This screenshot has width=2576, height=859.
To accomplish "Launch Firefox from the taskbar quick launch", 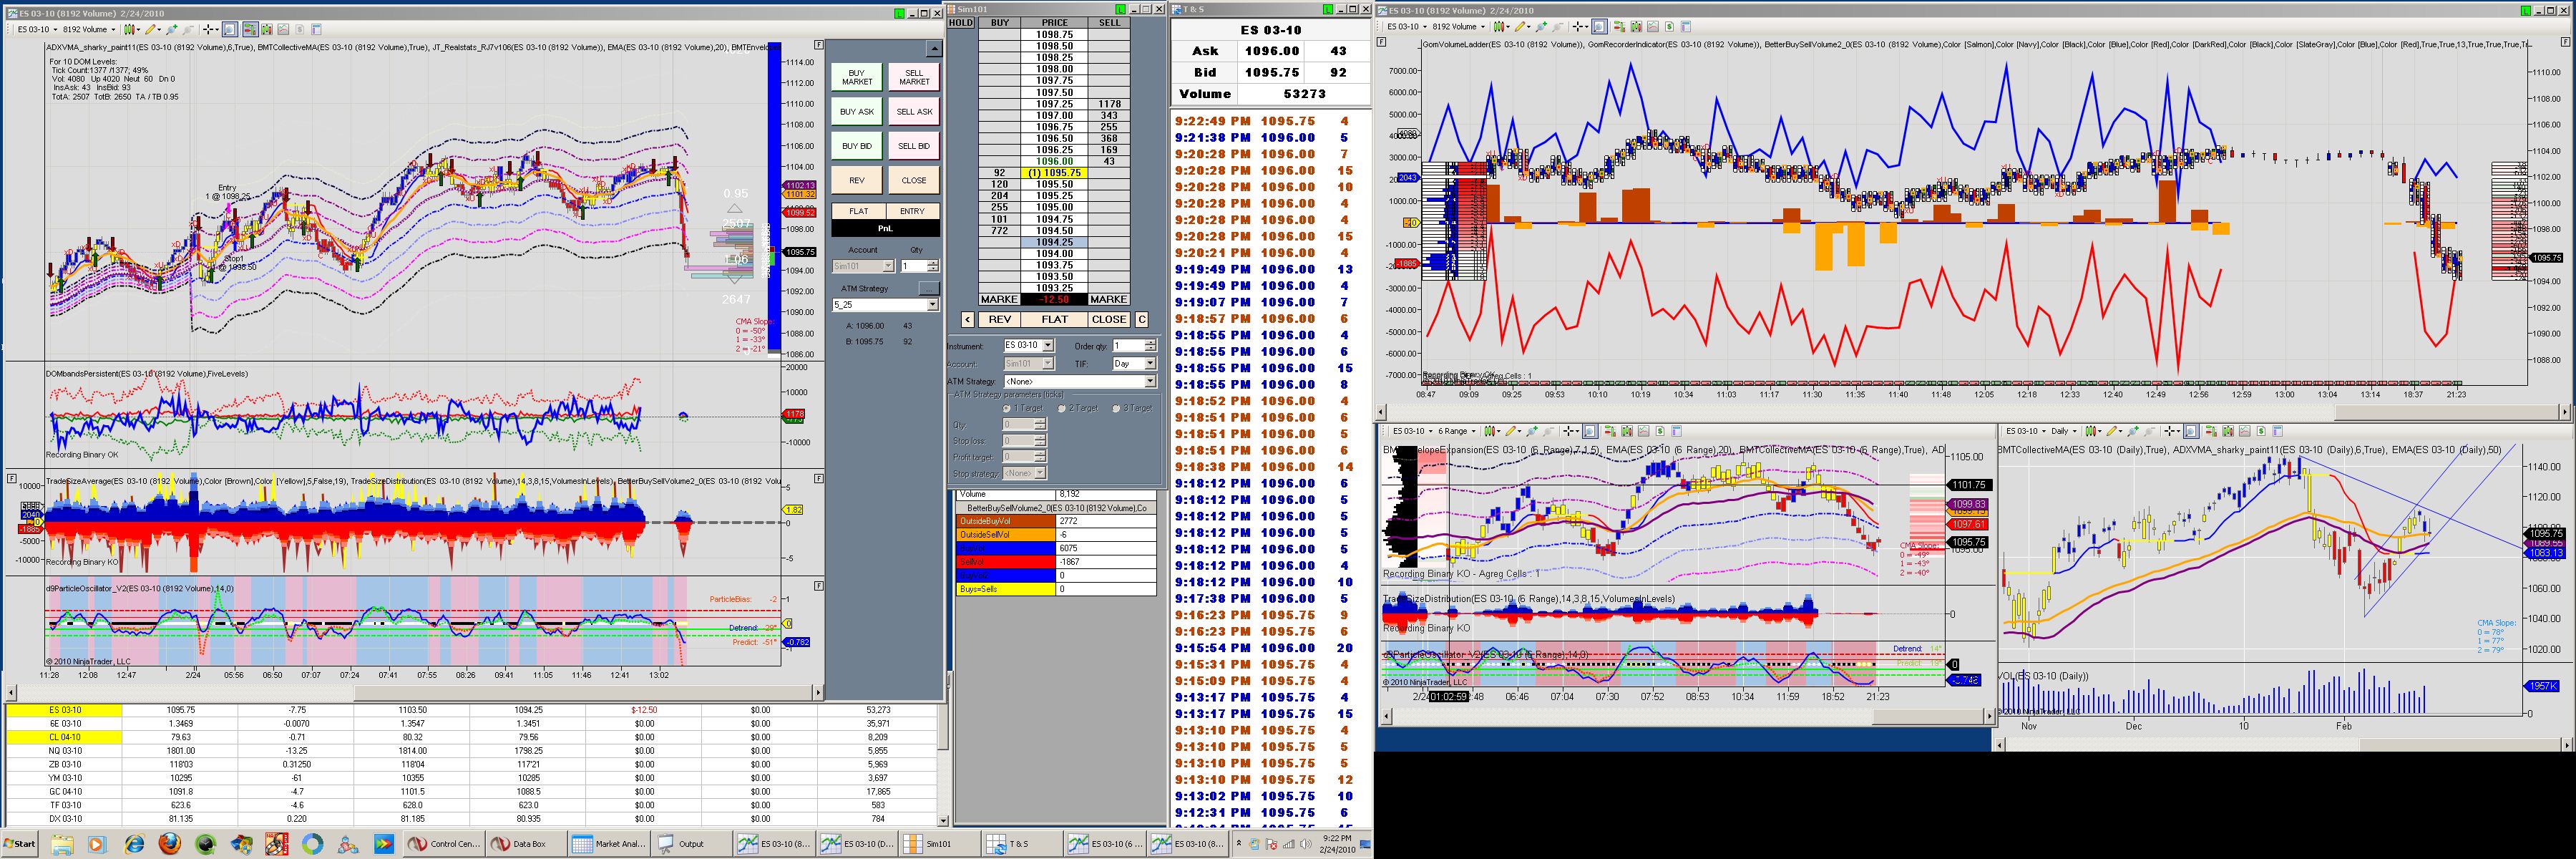I will [x=170, y=844].
